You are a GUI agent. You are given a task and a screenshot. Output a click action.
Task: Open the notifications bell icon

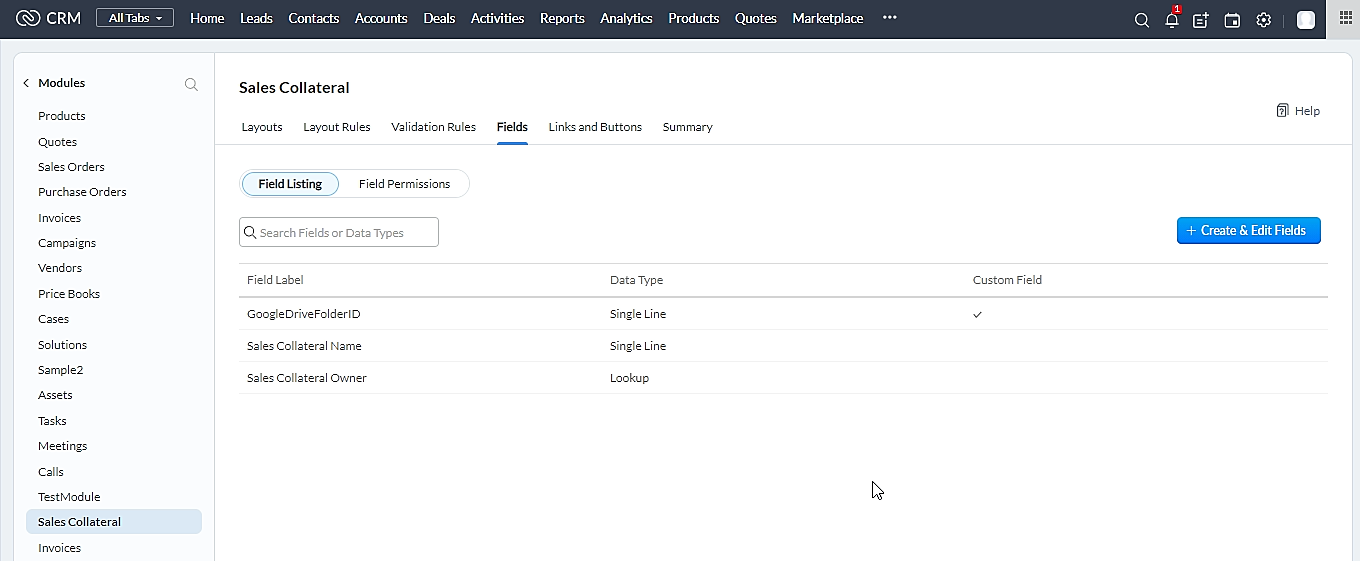click(x=1172, y=20)
